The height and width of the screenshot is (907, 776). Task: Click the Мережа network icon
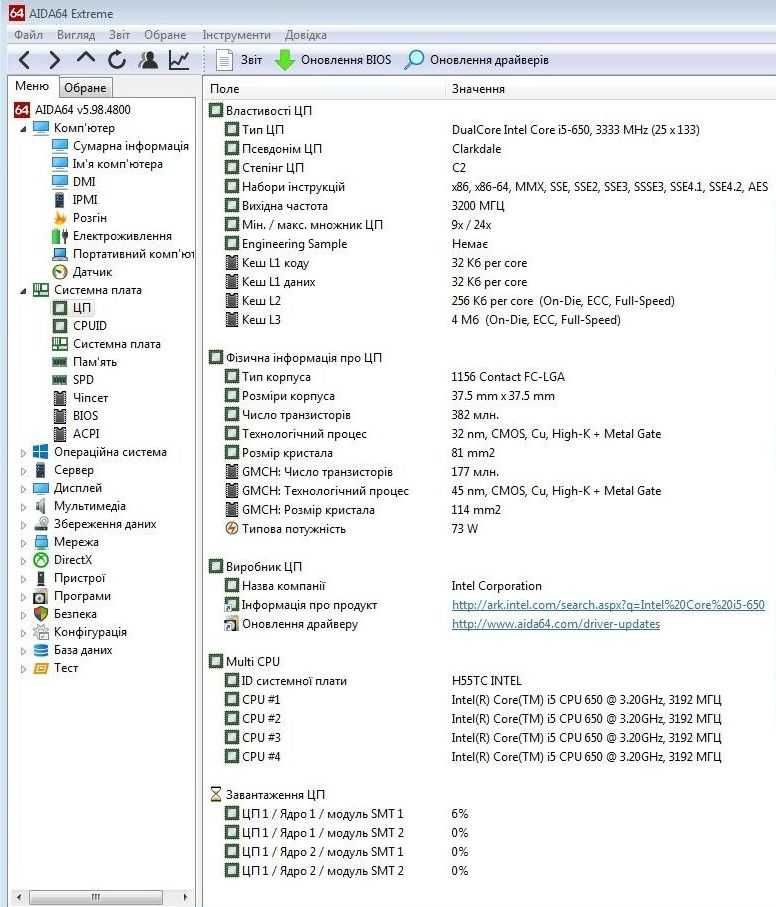[41, 542]
